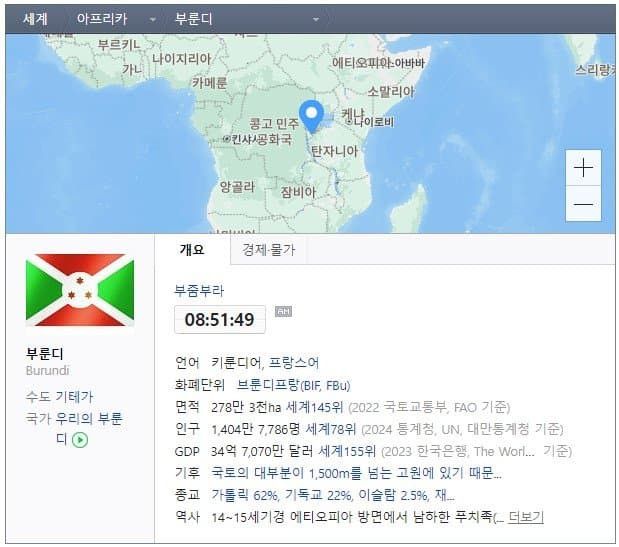
Task: Play the national anthem 우리의 부룬디
Action: [x=80, y=439]
